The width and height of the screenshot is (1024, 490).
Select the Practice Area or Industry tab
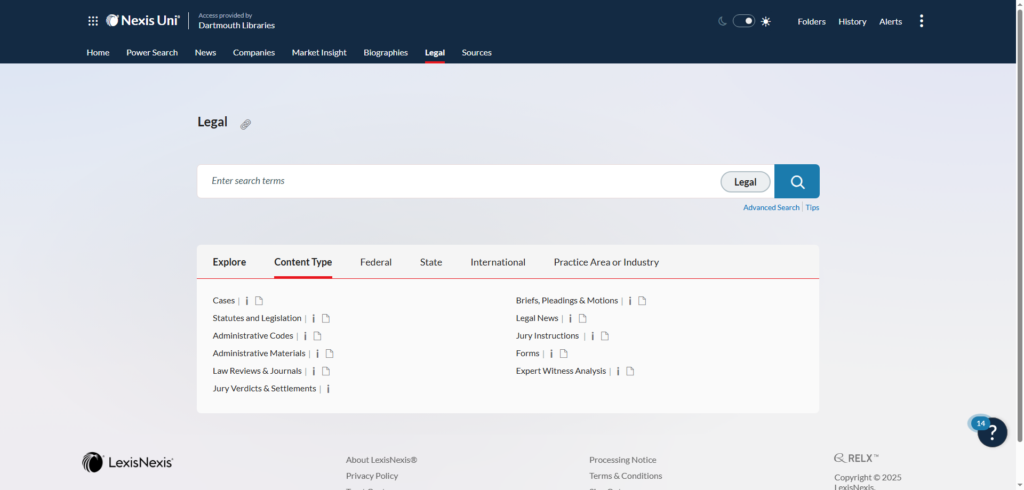click(x=606, y=262)
